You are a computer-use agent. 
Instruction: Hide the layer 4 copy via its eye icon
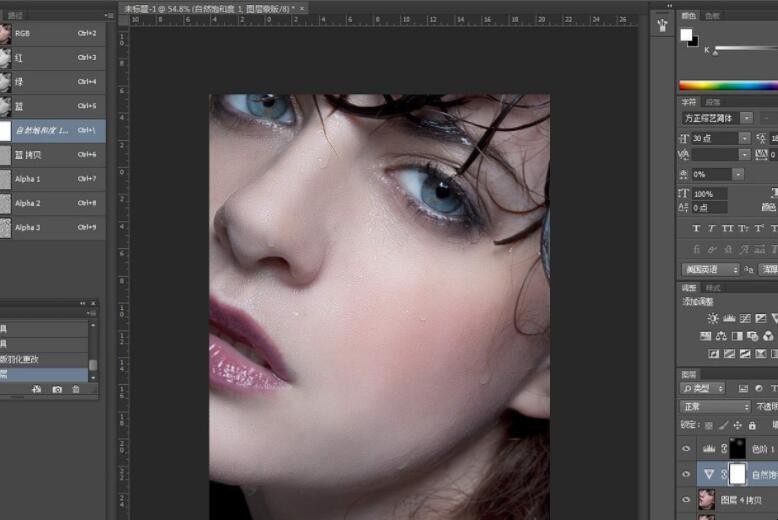pos(686,499)
